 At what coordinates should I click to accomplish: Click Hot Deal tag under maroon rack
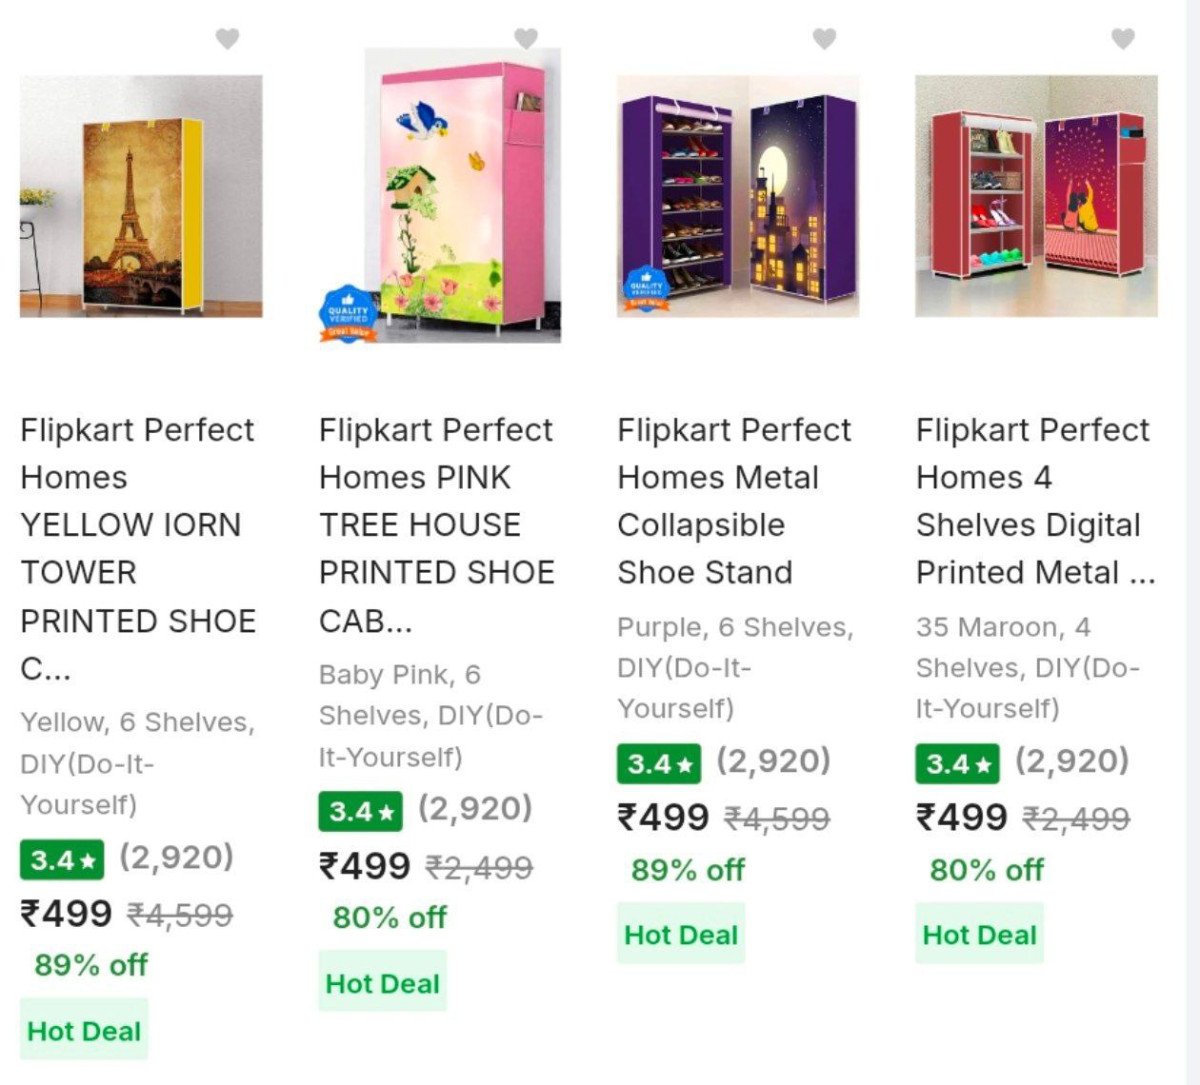[x=979, y=935]
